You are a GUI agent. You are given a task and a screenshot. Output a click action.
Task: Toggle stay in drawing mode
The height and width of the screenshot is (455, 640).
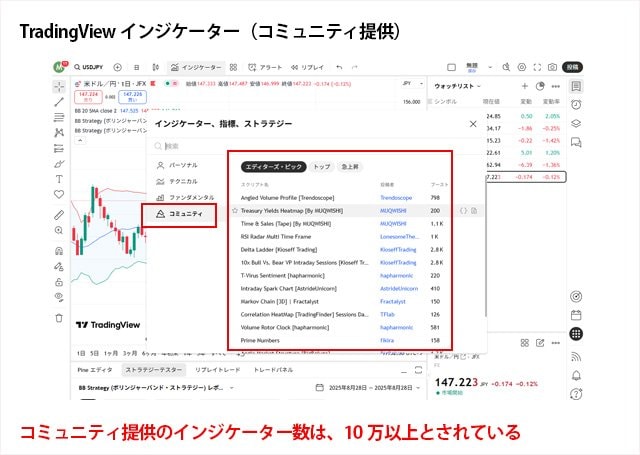(x=59, y=266)
